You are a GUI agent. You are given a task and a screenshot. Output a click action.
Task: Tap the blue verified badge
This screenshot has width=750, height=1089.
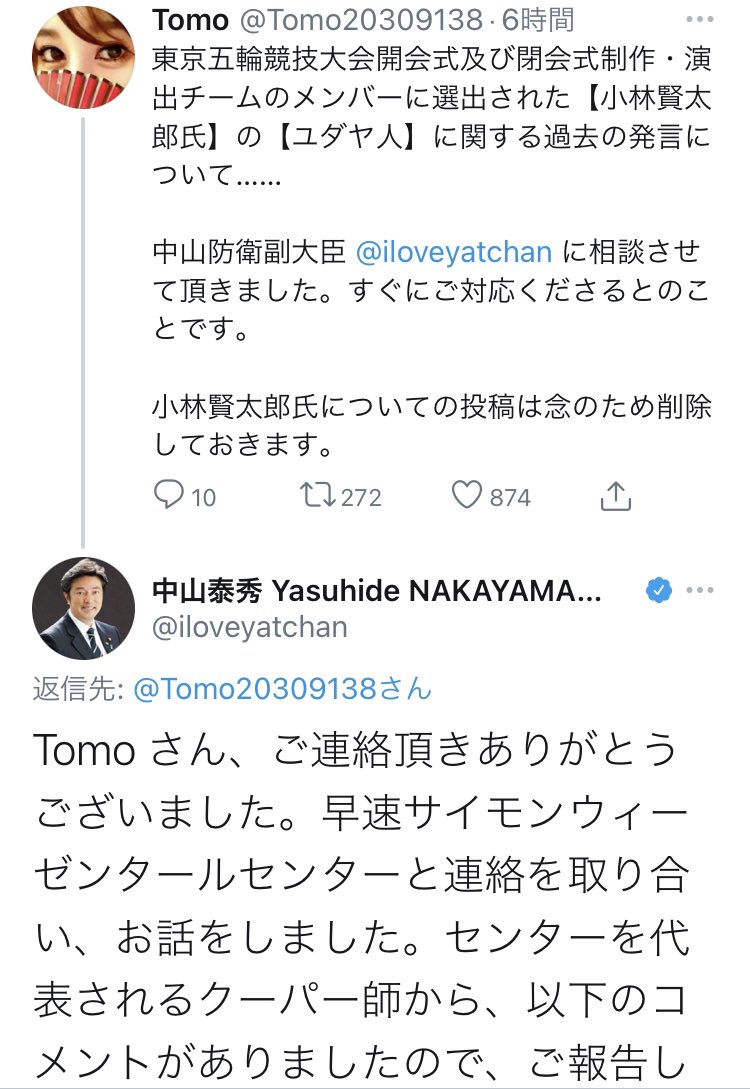coord(658,590)
